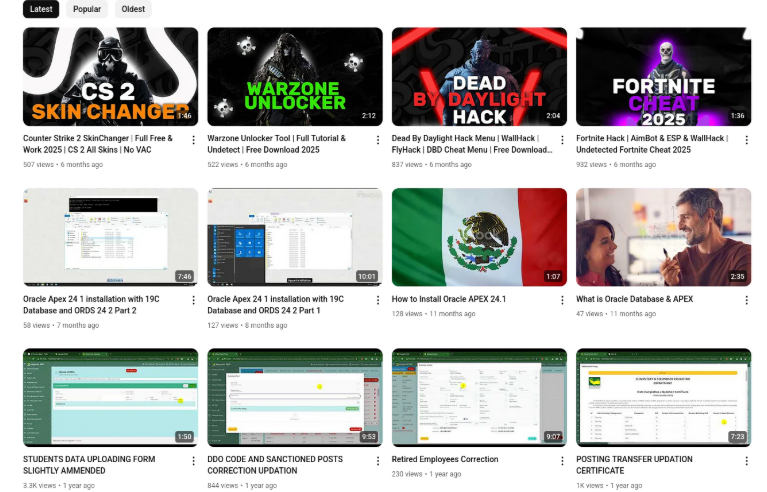Viewport: 767px width, 492px height.
Task: Open options menu for What is Oracle Database & APEX
Action: (x=746, y=300)
